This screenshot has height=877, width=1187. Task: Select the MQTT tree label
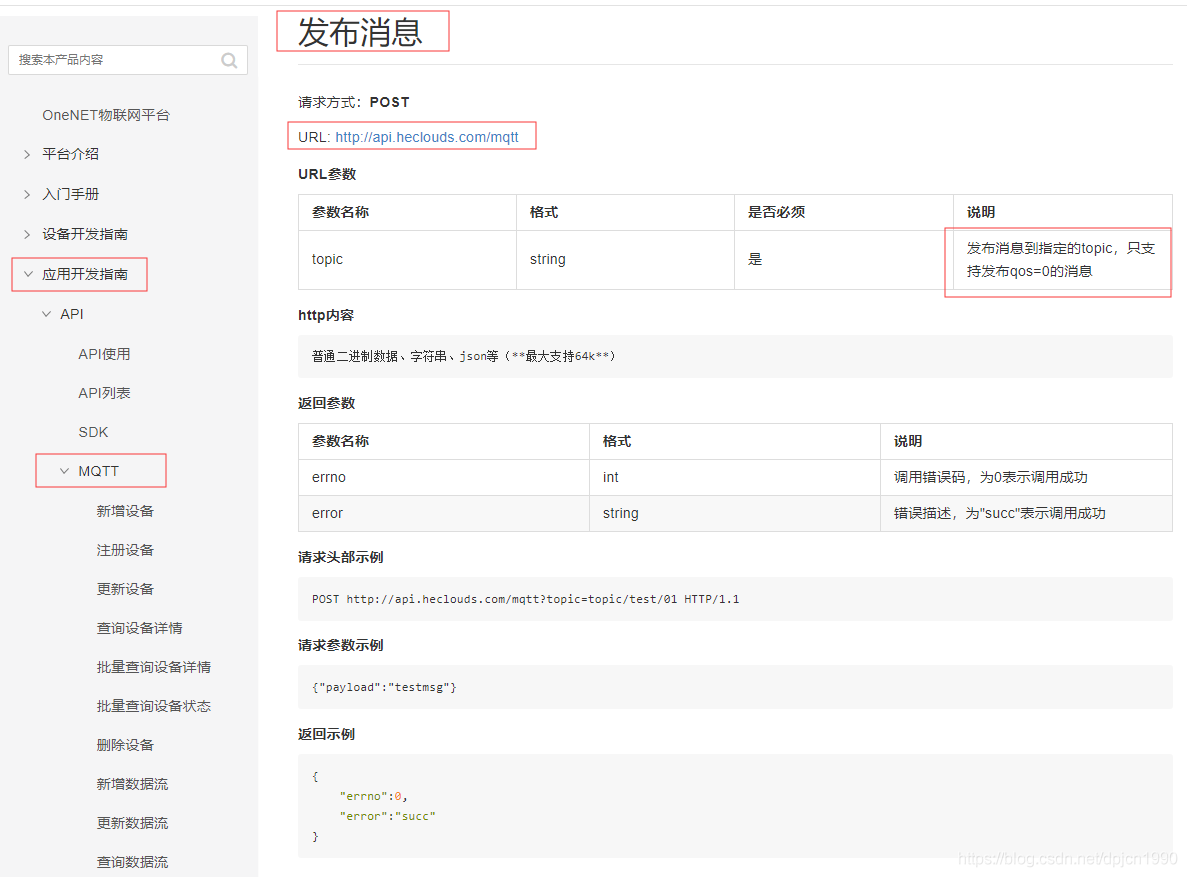click(98, 471)
